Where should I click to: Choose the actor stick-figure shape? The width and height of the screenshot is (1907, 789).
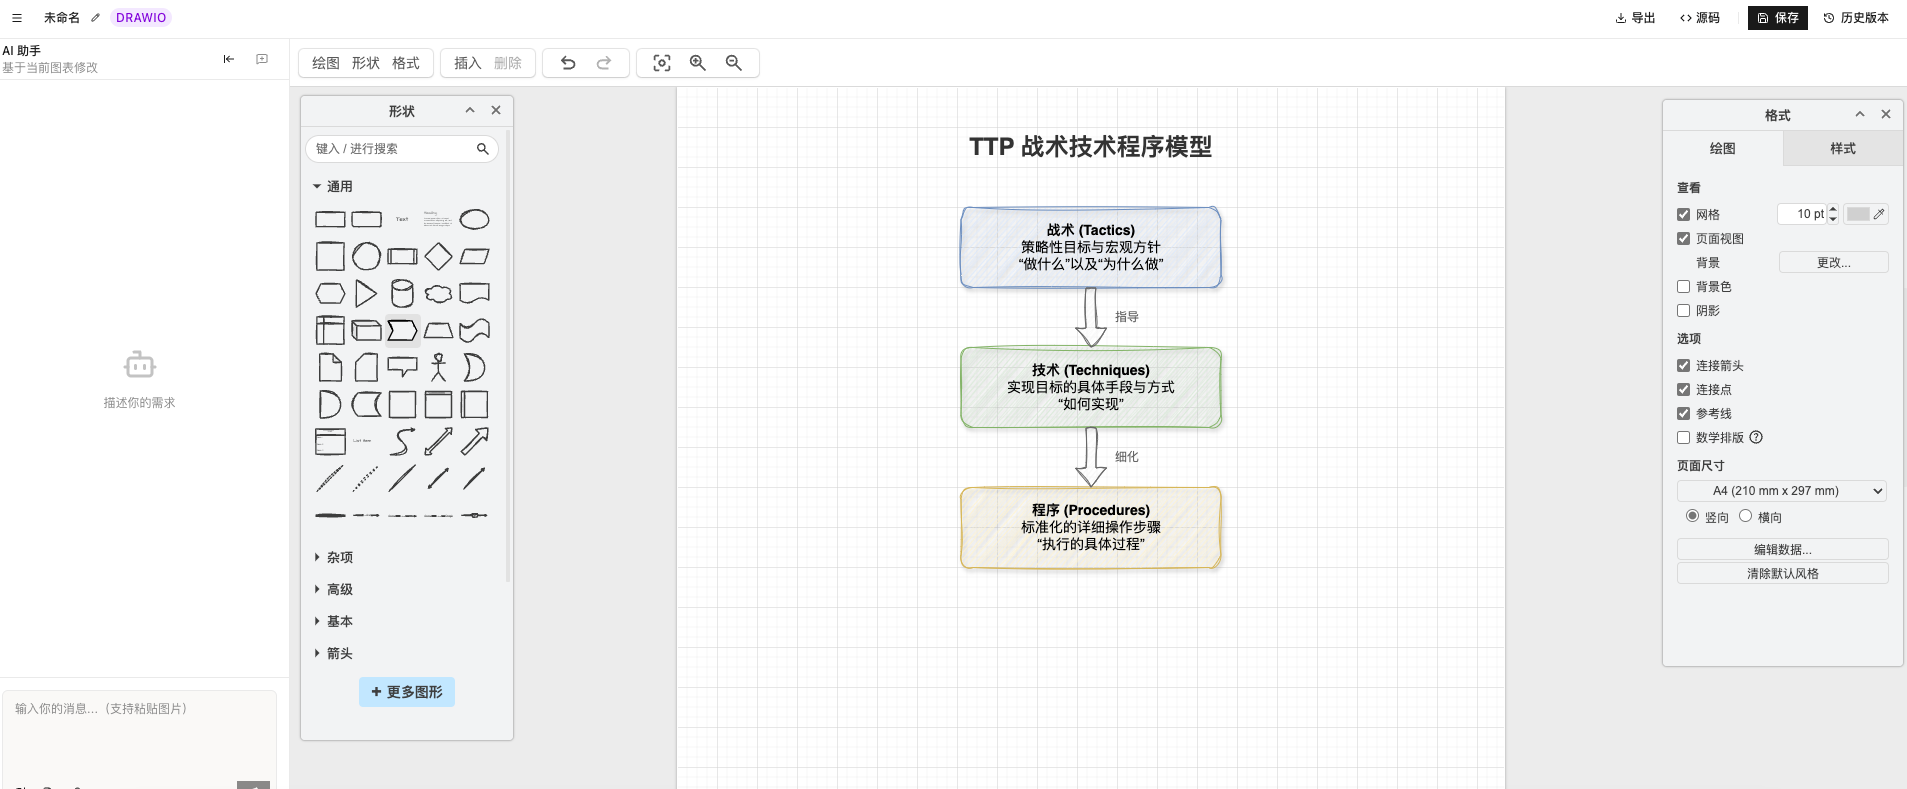click(x=438, y=367)
